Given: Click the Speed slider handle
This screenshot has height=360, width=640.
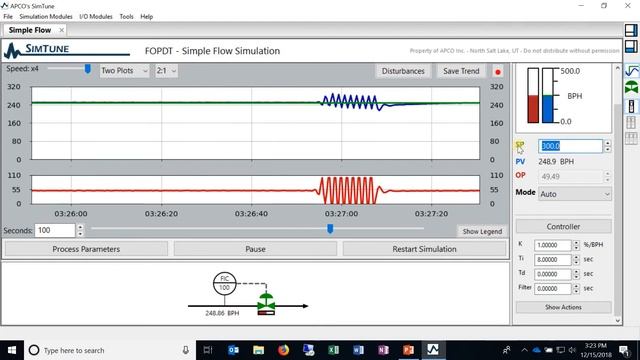Looking at the screenshot, I should pos(87,69).
